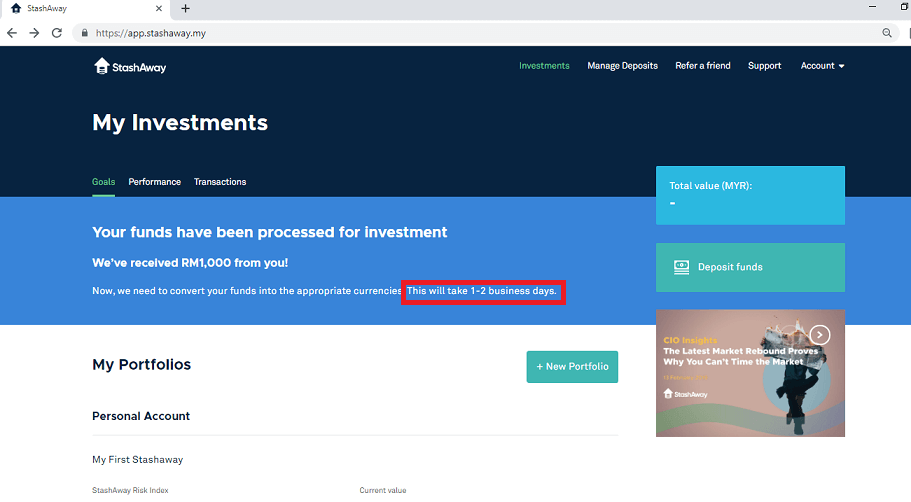Click the arrow circle on CIO Insights banner
911x502 pixels.
[820, 335]
